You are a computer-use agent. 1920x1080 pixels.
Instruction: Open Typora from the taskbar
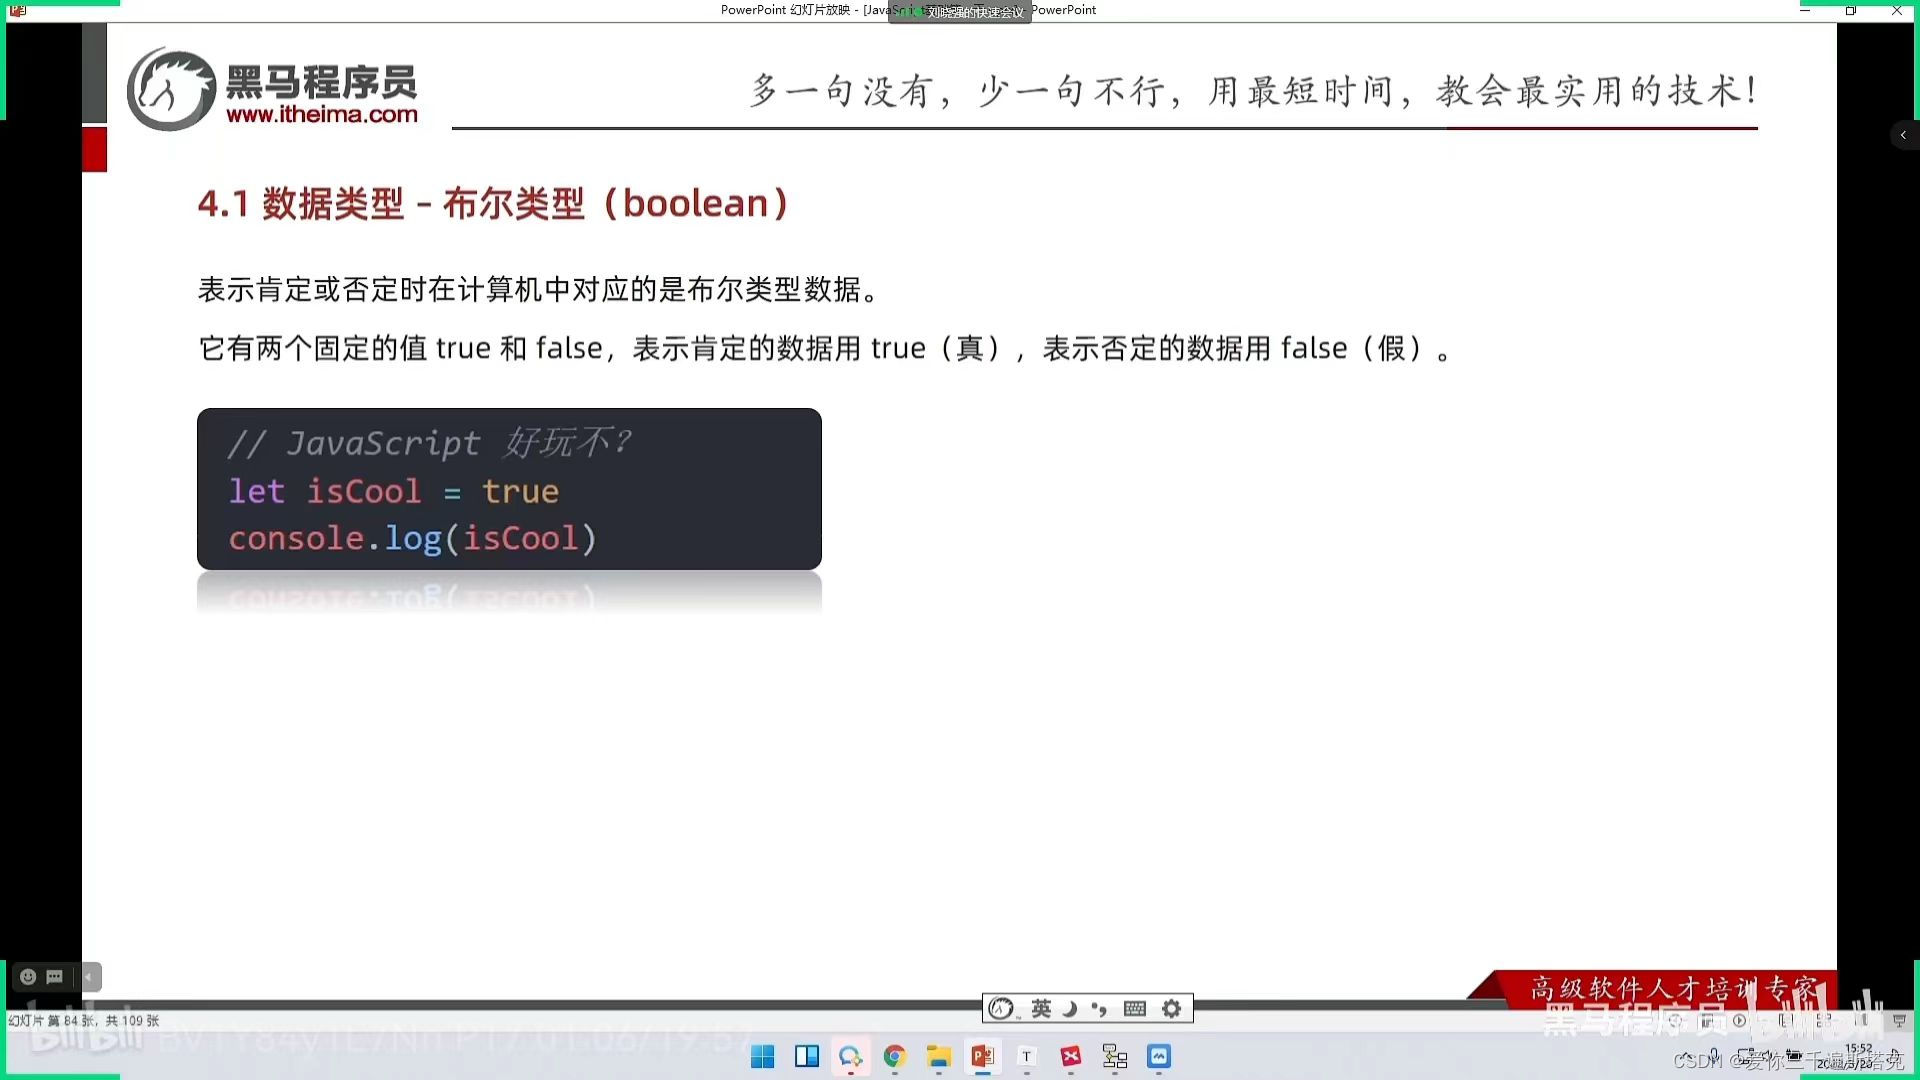click(x=1026, y=1057)
